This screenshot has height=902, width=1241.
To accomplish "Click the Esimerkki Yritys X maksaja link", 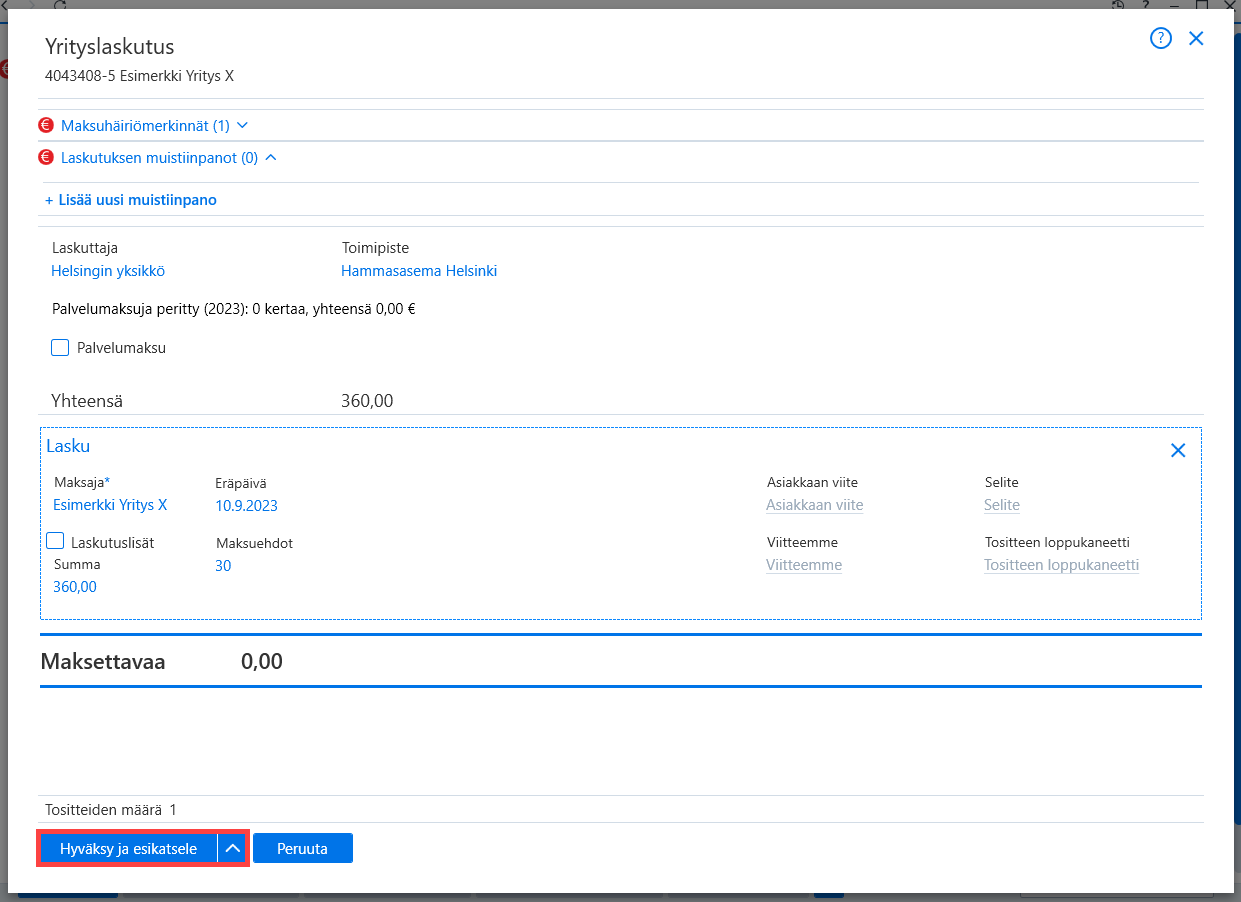I will coord(110,505).
